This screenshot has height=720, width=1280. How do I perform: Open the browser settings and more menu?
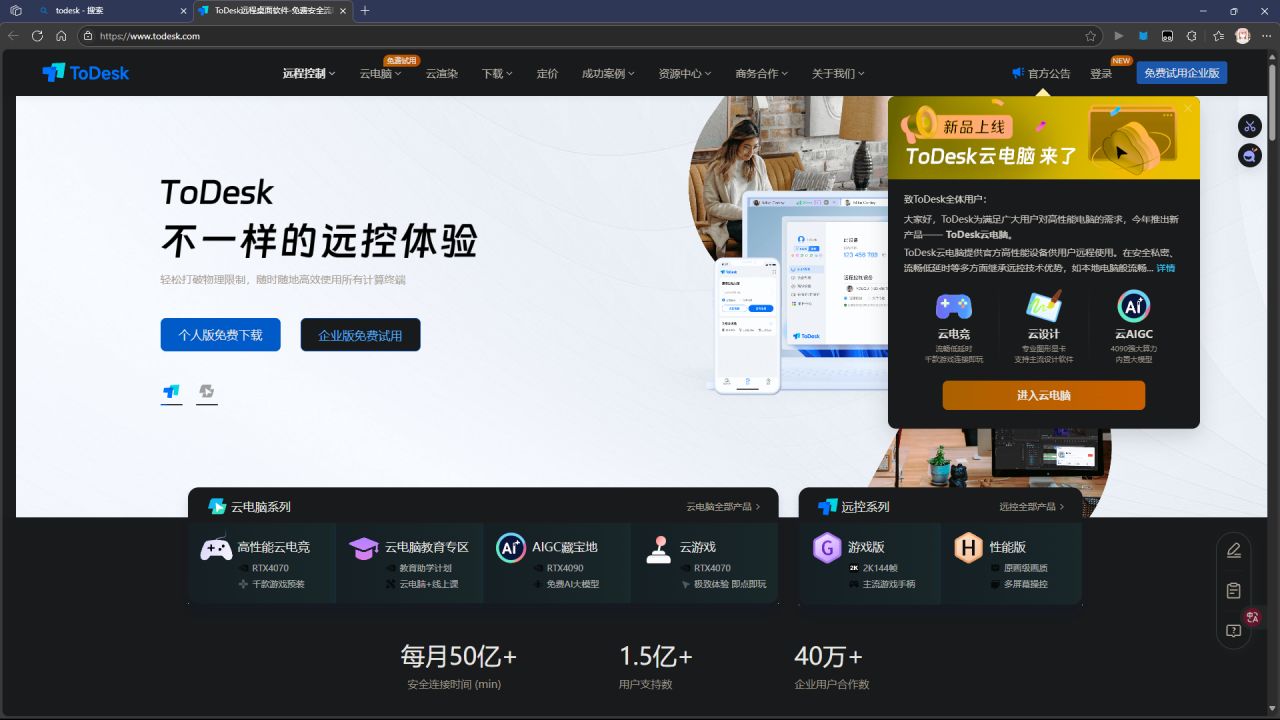pyautogui.click(x=1267, y=36)
